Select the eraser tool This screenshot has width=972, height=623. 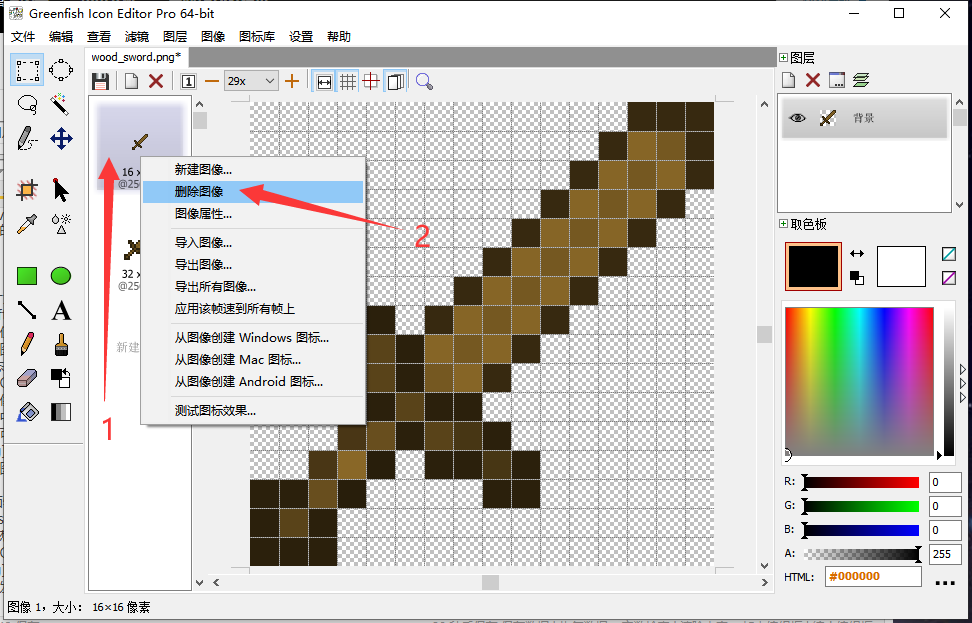tap(27, 378)
